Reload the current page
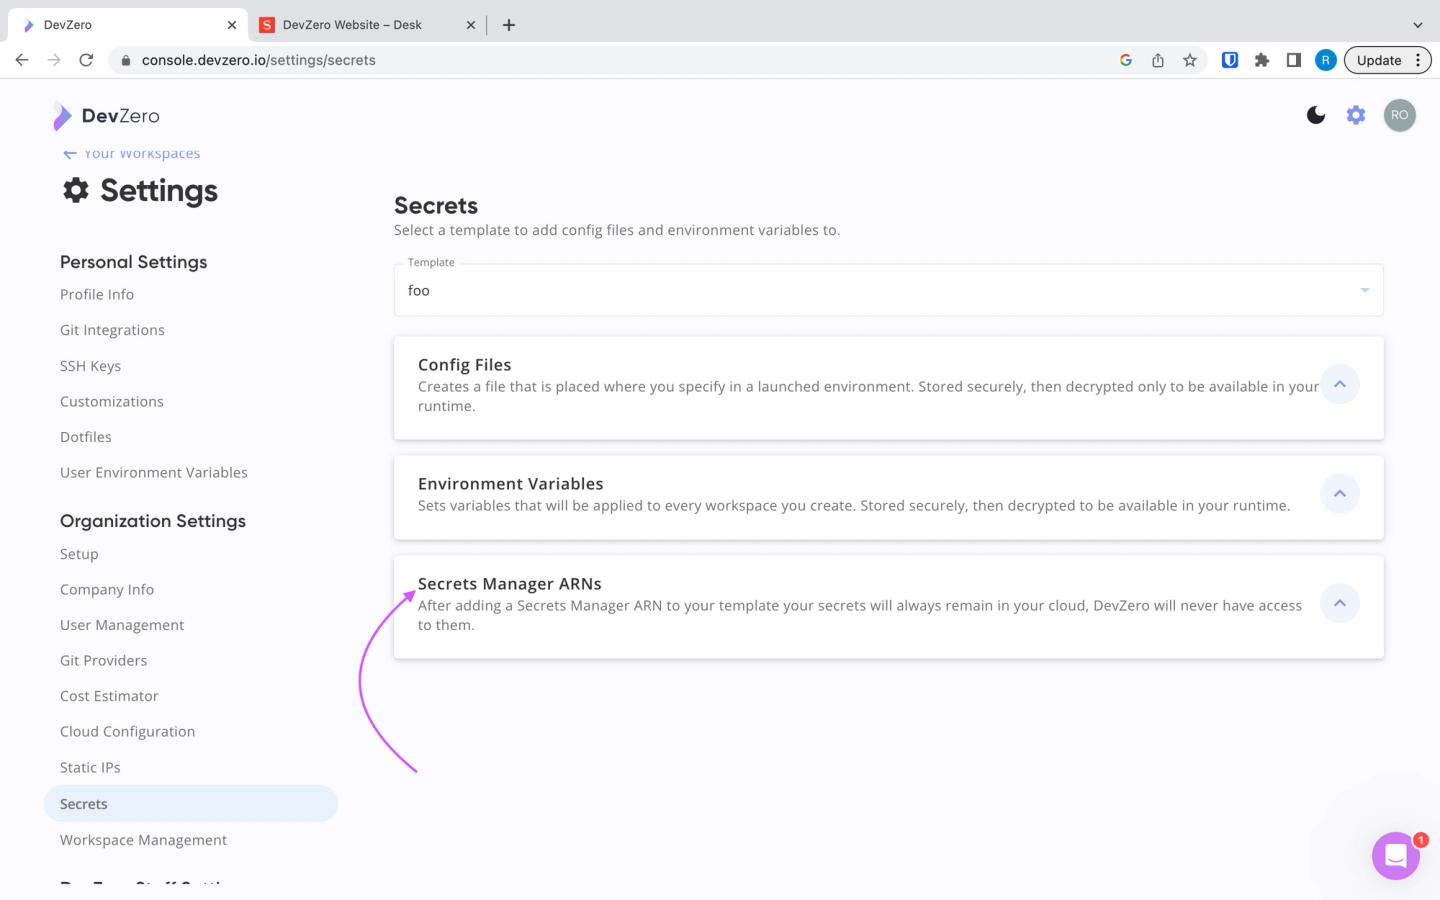The image size is (1440, 900). (86, 60)
